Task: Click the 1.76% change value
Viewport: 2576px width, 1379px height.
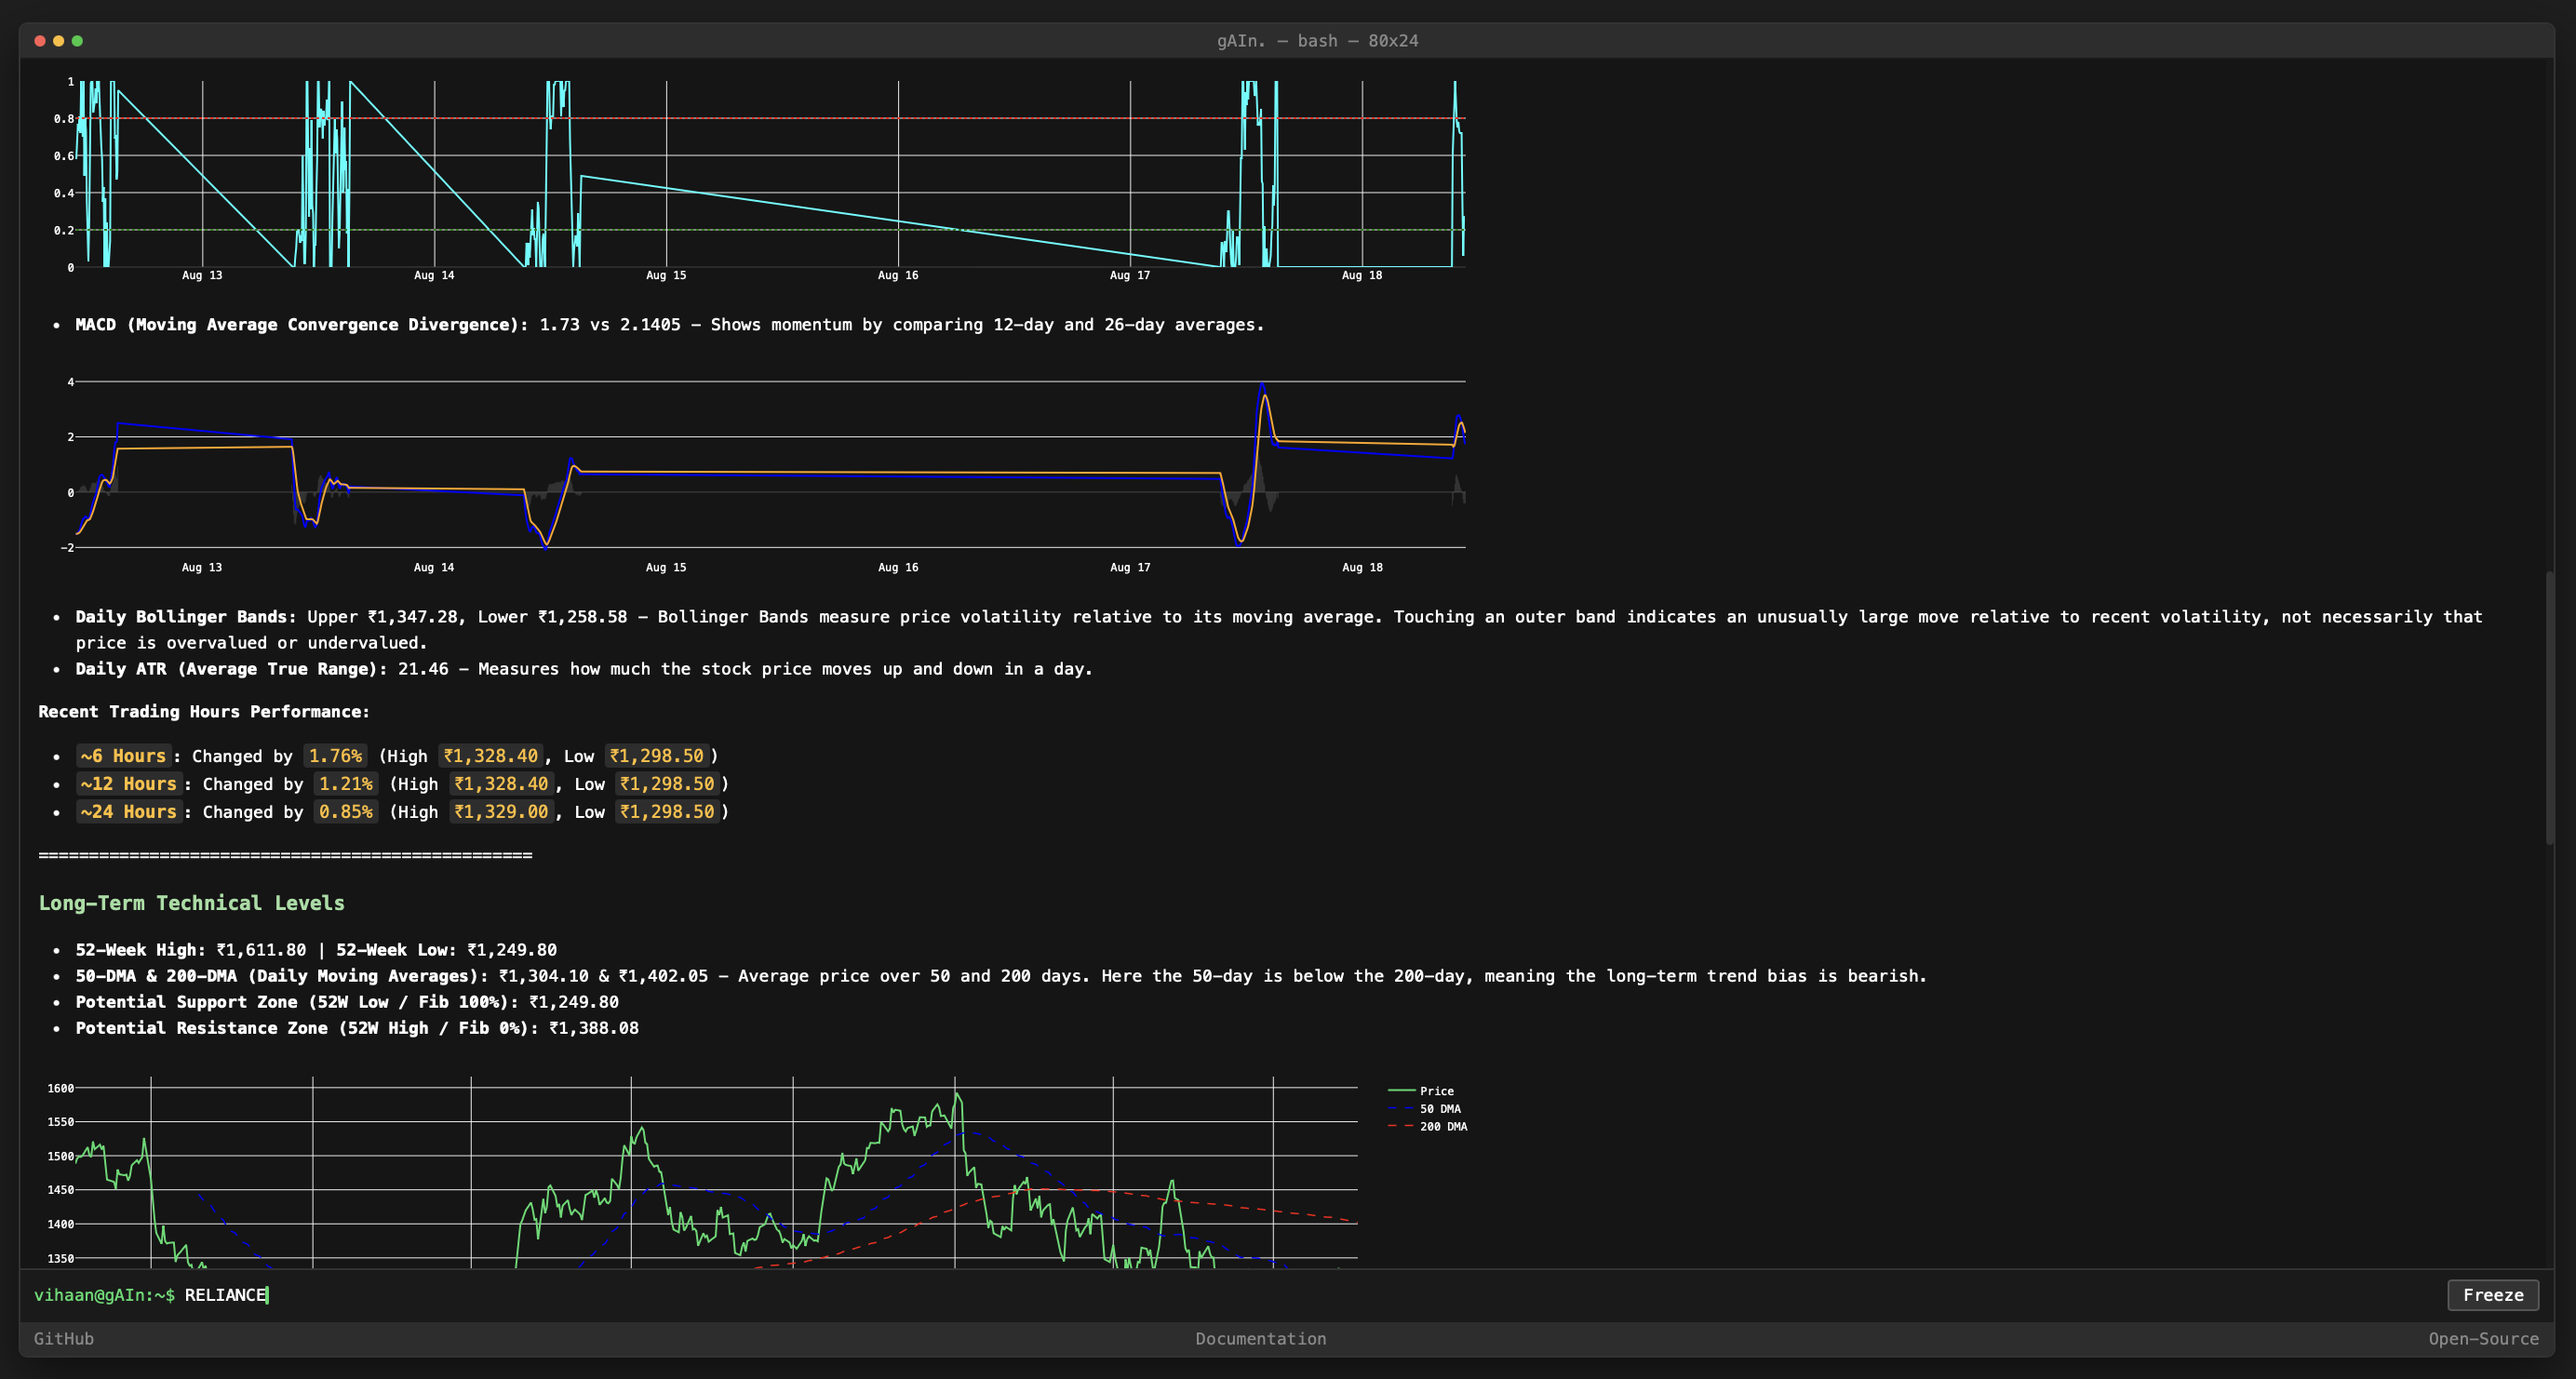Action: tap(335, 756)
